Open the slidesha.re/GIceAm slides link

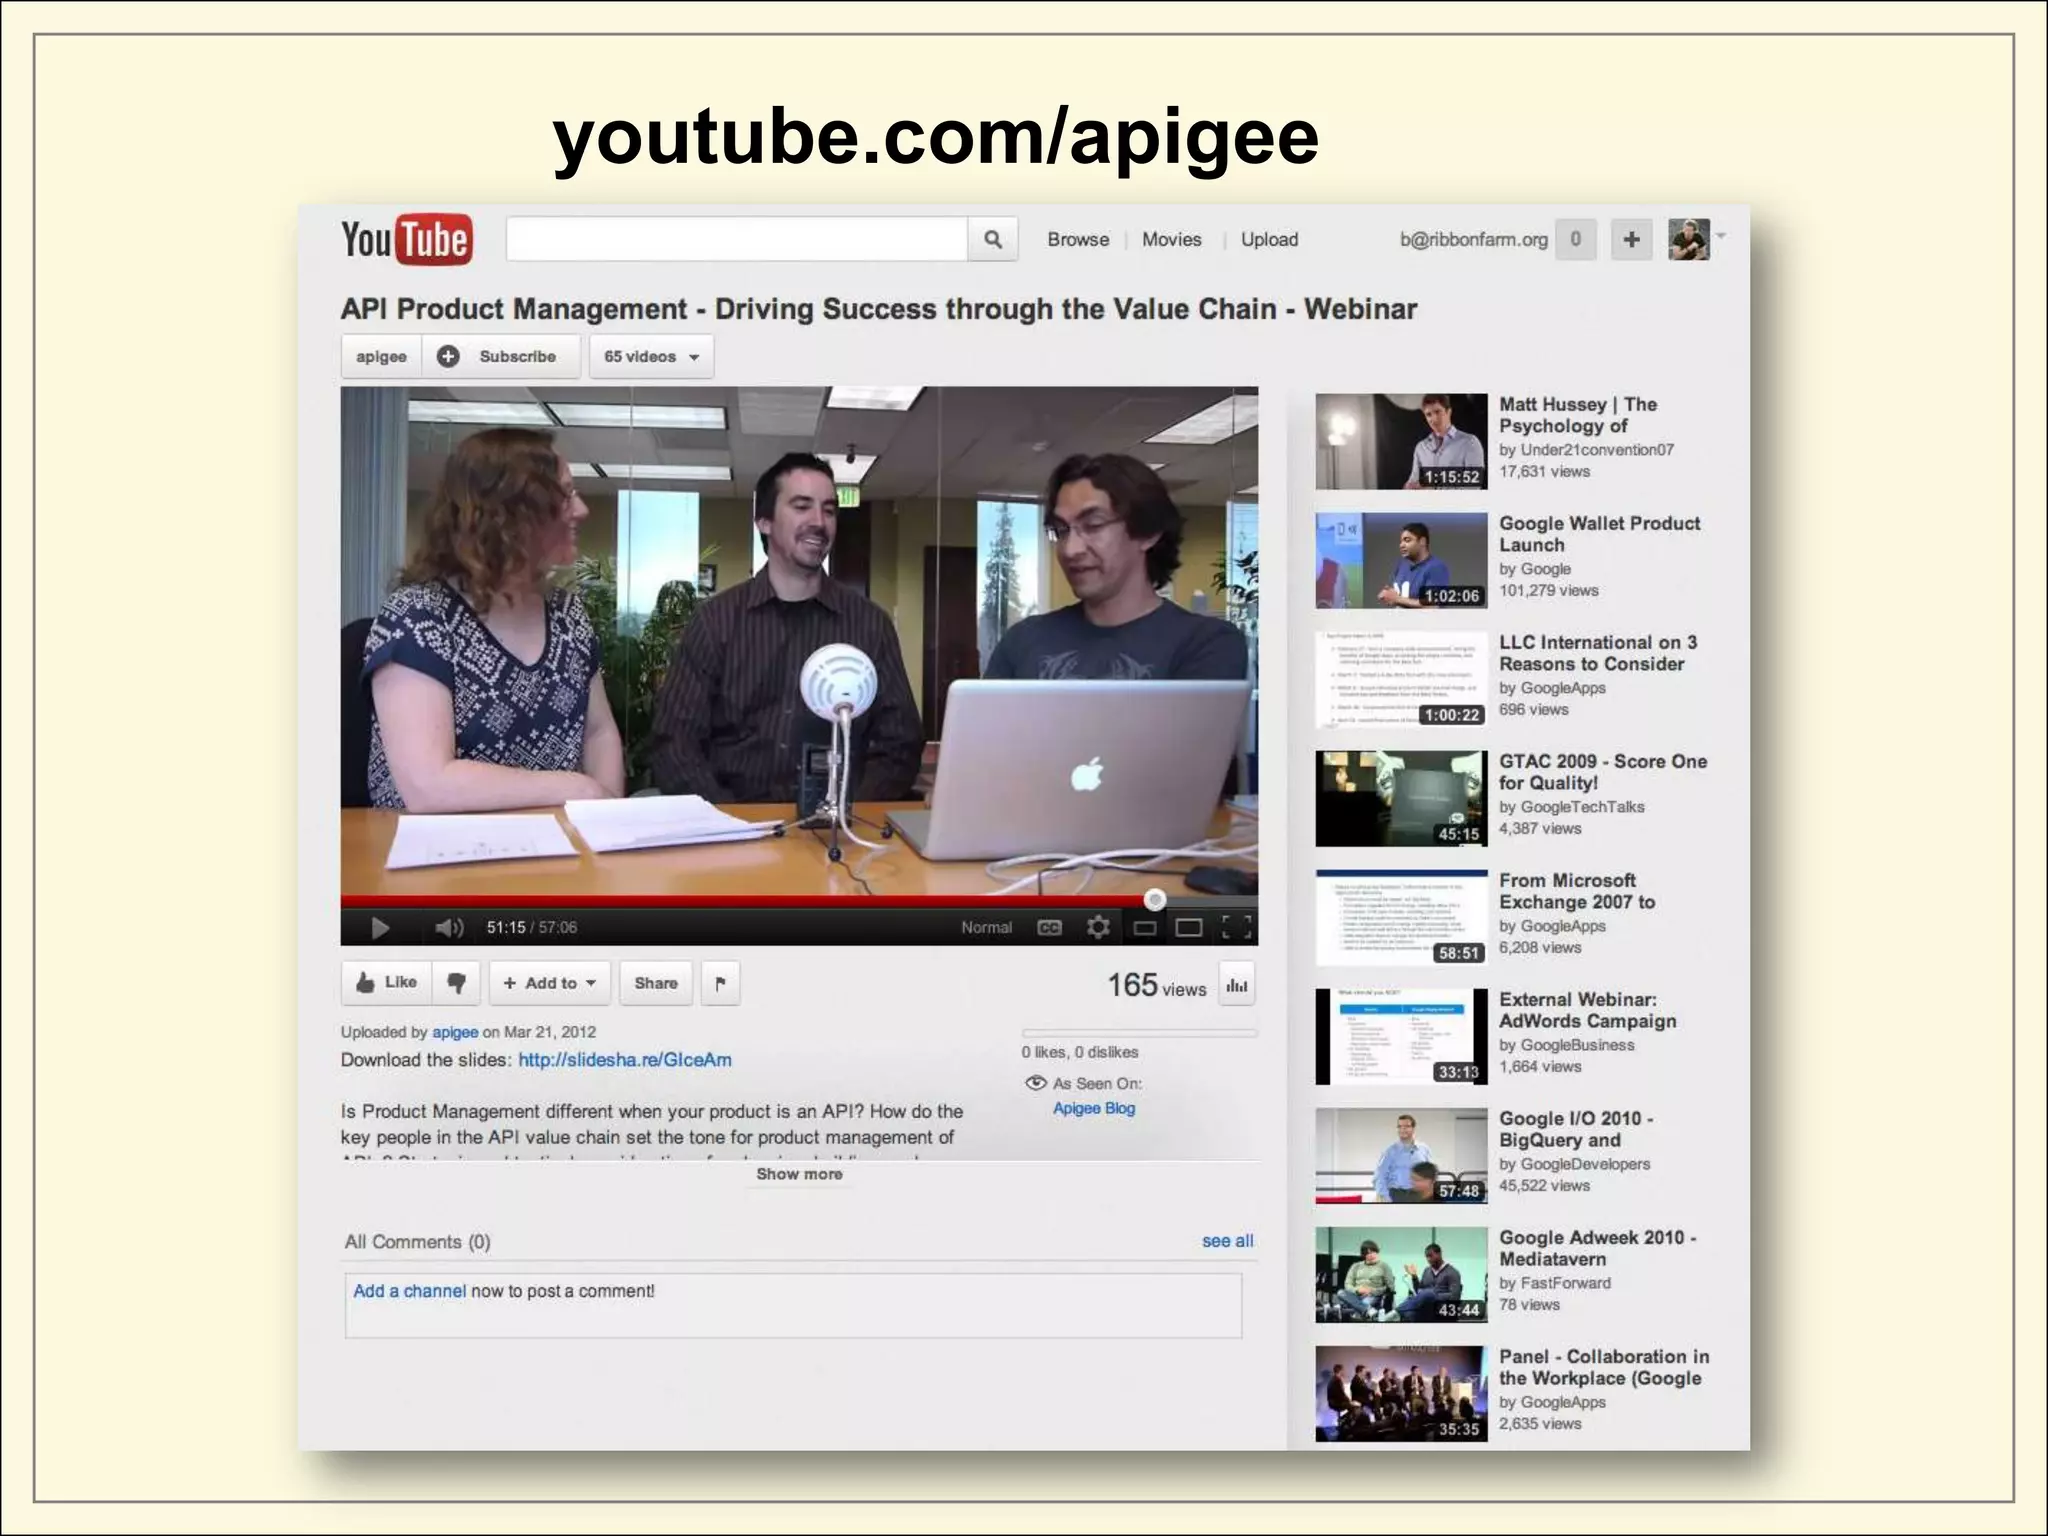pyautogui.click(x=625, y=1060)
